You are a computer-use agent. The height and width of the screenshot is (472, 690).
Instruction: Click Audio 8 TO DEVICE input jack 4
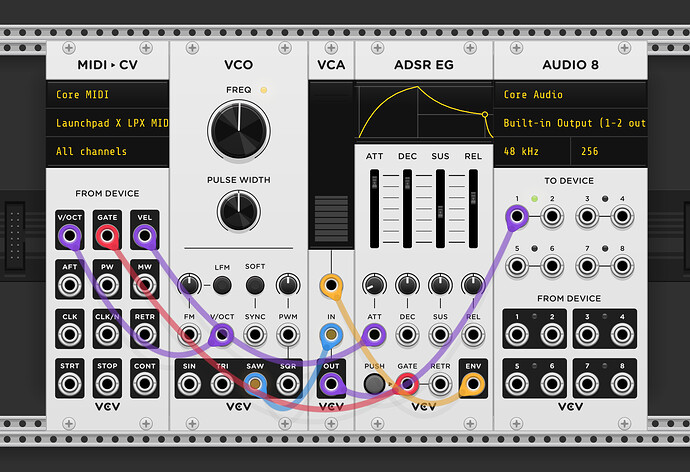[x=622, y=216]
